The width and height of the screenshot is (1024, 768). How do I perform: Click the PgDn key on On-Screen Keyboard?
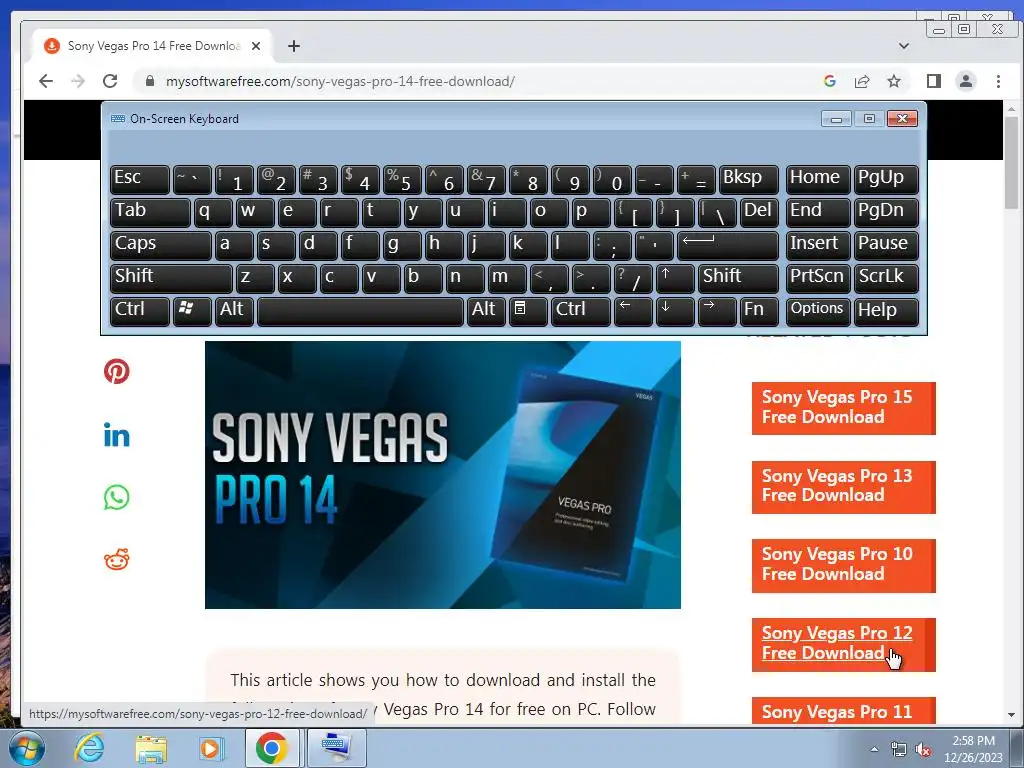click(x=886, y=212)
